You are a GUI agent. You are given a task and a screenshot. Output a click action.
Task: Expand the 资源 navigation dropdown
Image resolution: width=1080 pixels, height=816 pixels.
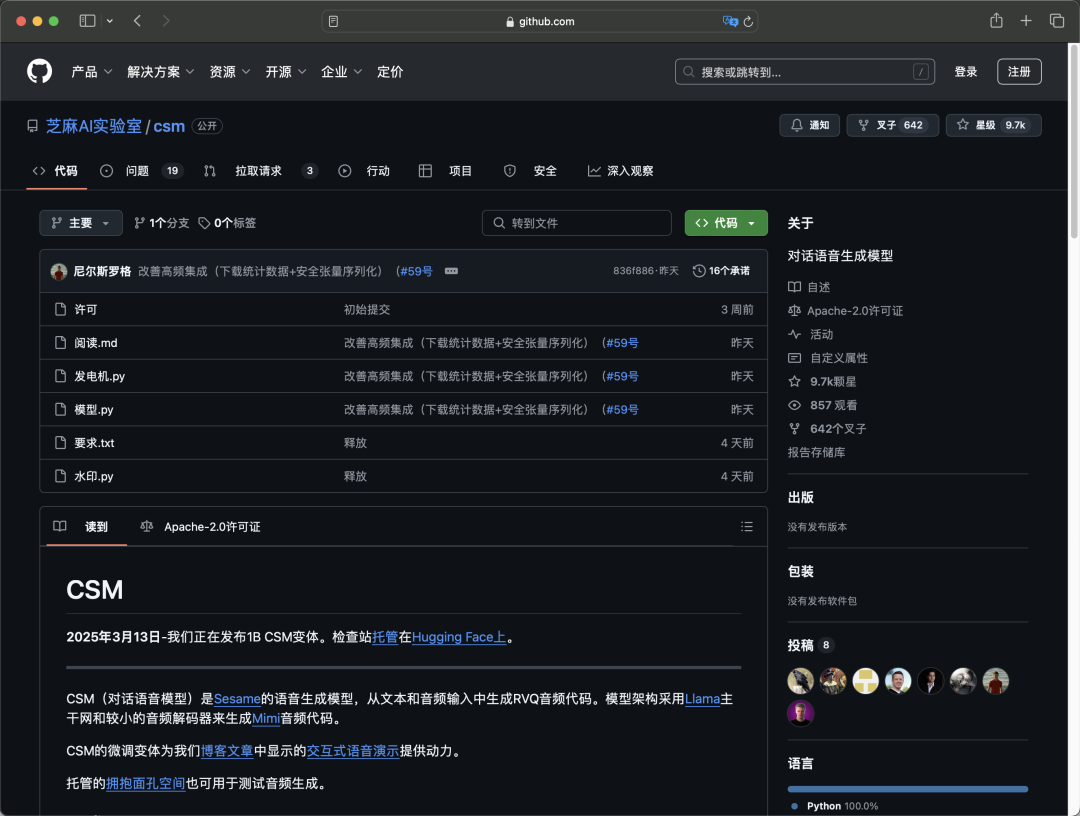pyautogui.click(x=230, y=72)
